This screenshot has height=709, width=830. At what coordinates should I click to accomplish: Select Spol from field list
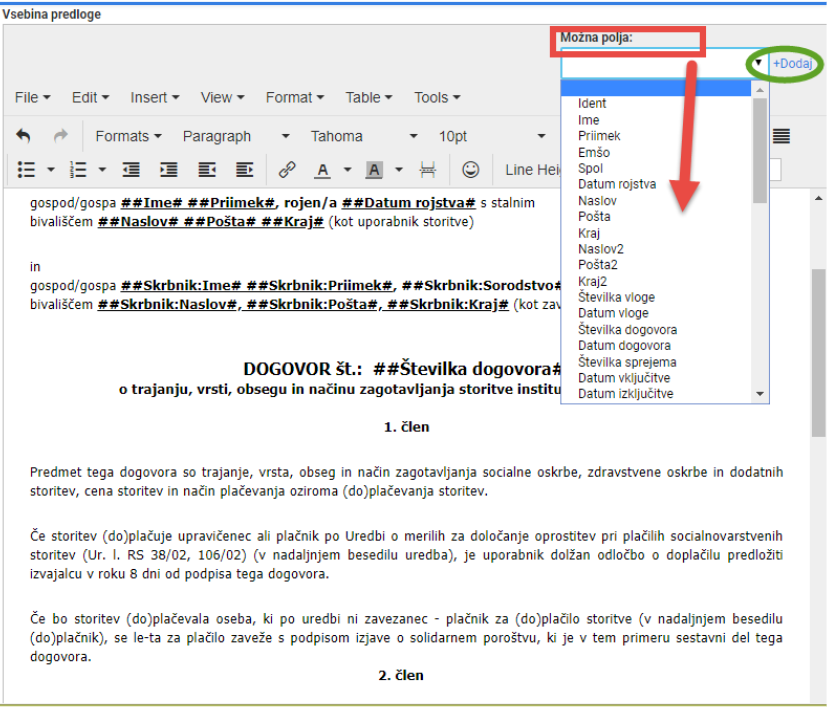(x=656, y=168)
